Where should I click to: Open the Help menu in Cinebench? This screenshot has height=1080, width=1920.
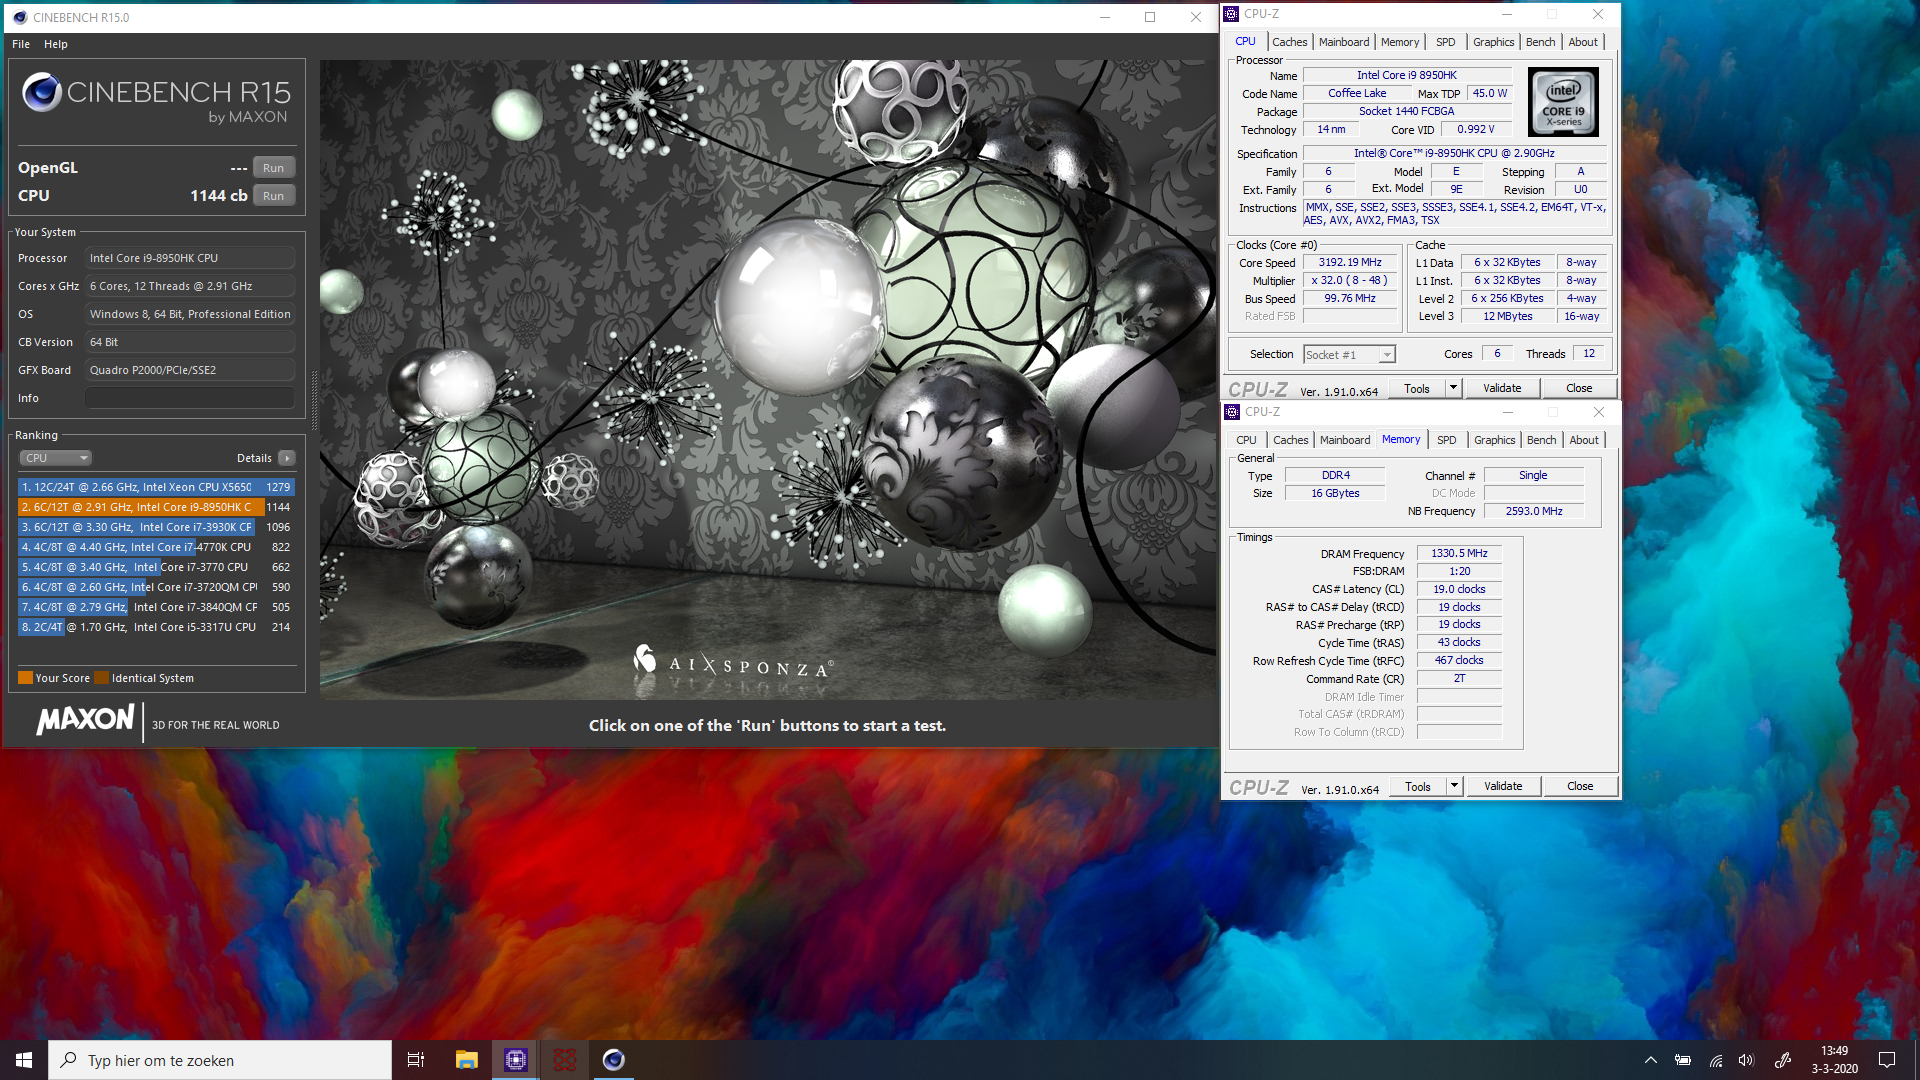(56, 44)
